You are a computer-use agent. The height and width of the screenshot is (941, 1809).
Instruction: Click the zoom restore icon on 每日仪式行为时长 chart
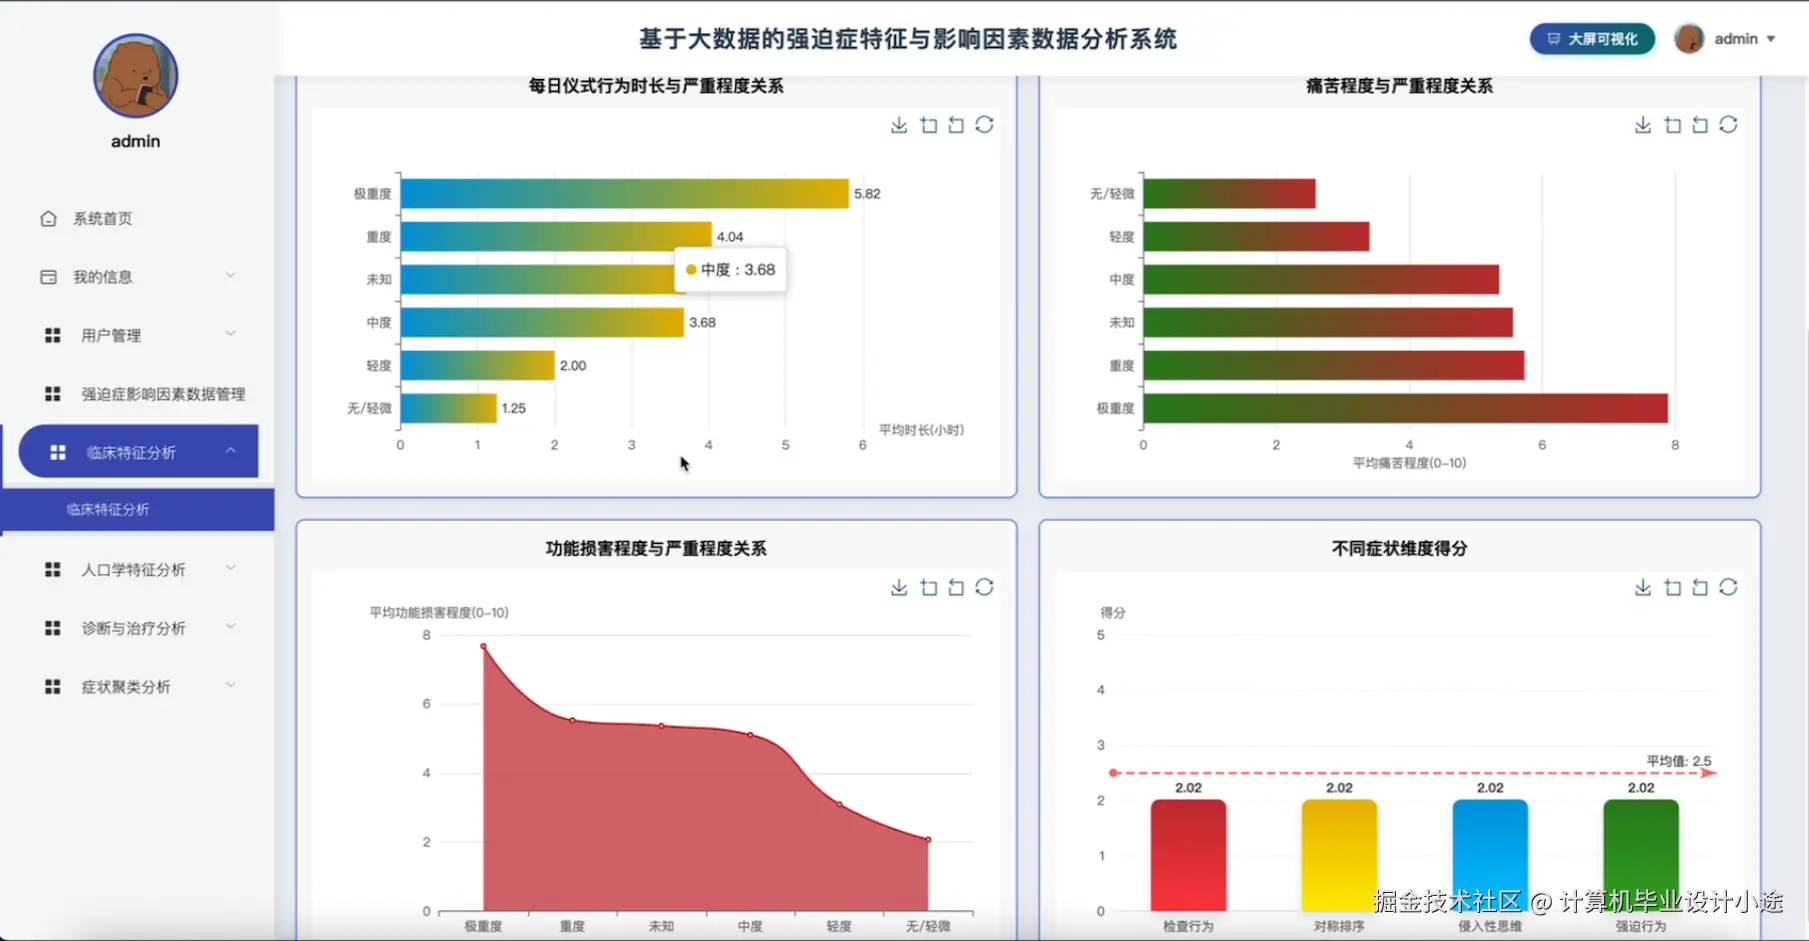coord(955,124)
